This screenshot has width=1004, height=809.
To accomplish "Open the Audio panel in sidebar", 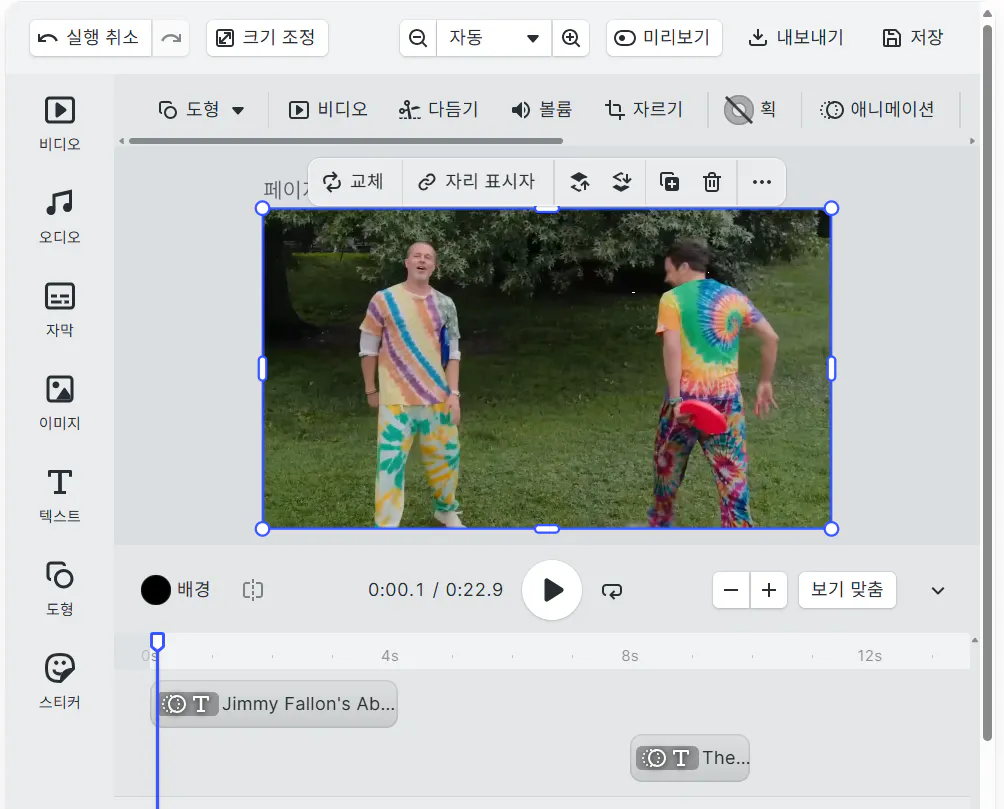I will [x=60, y=215].
